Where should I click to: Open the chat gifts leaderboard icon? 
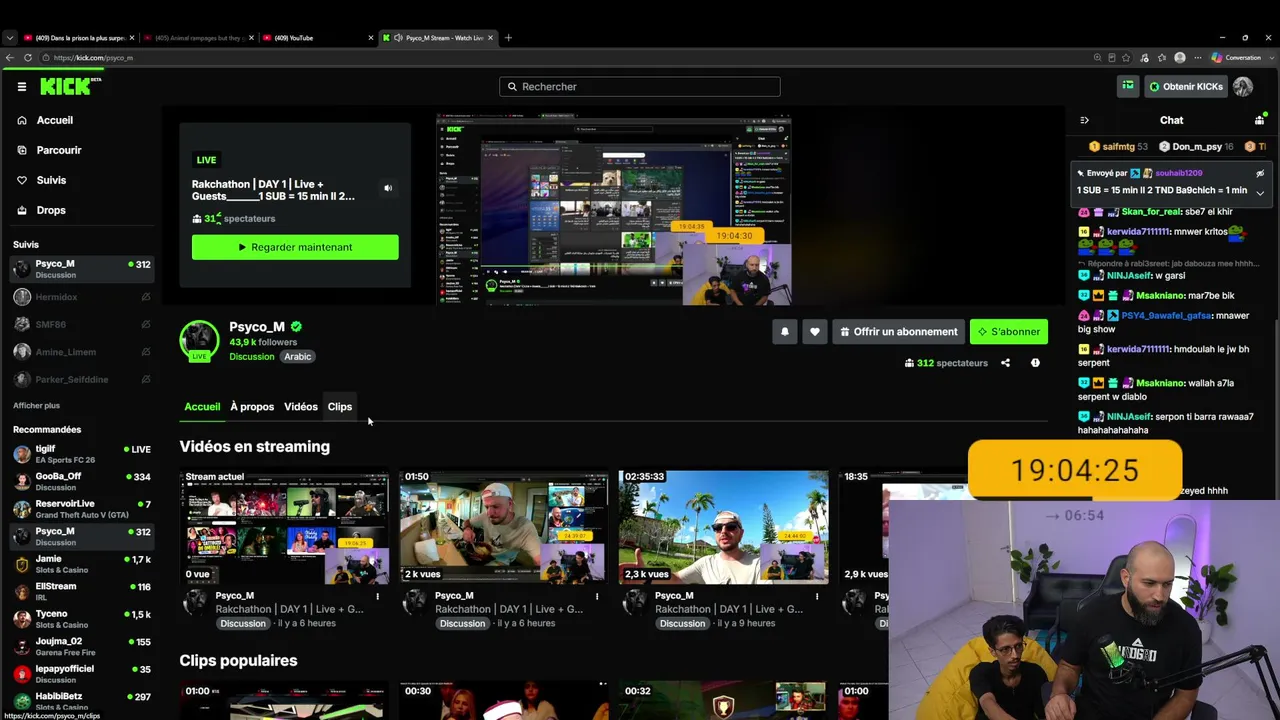pyautogui.click(x=1259, y=120)
